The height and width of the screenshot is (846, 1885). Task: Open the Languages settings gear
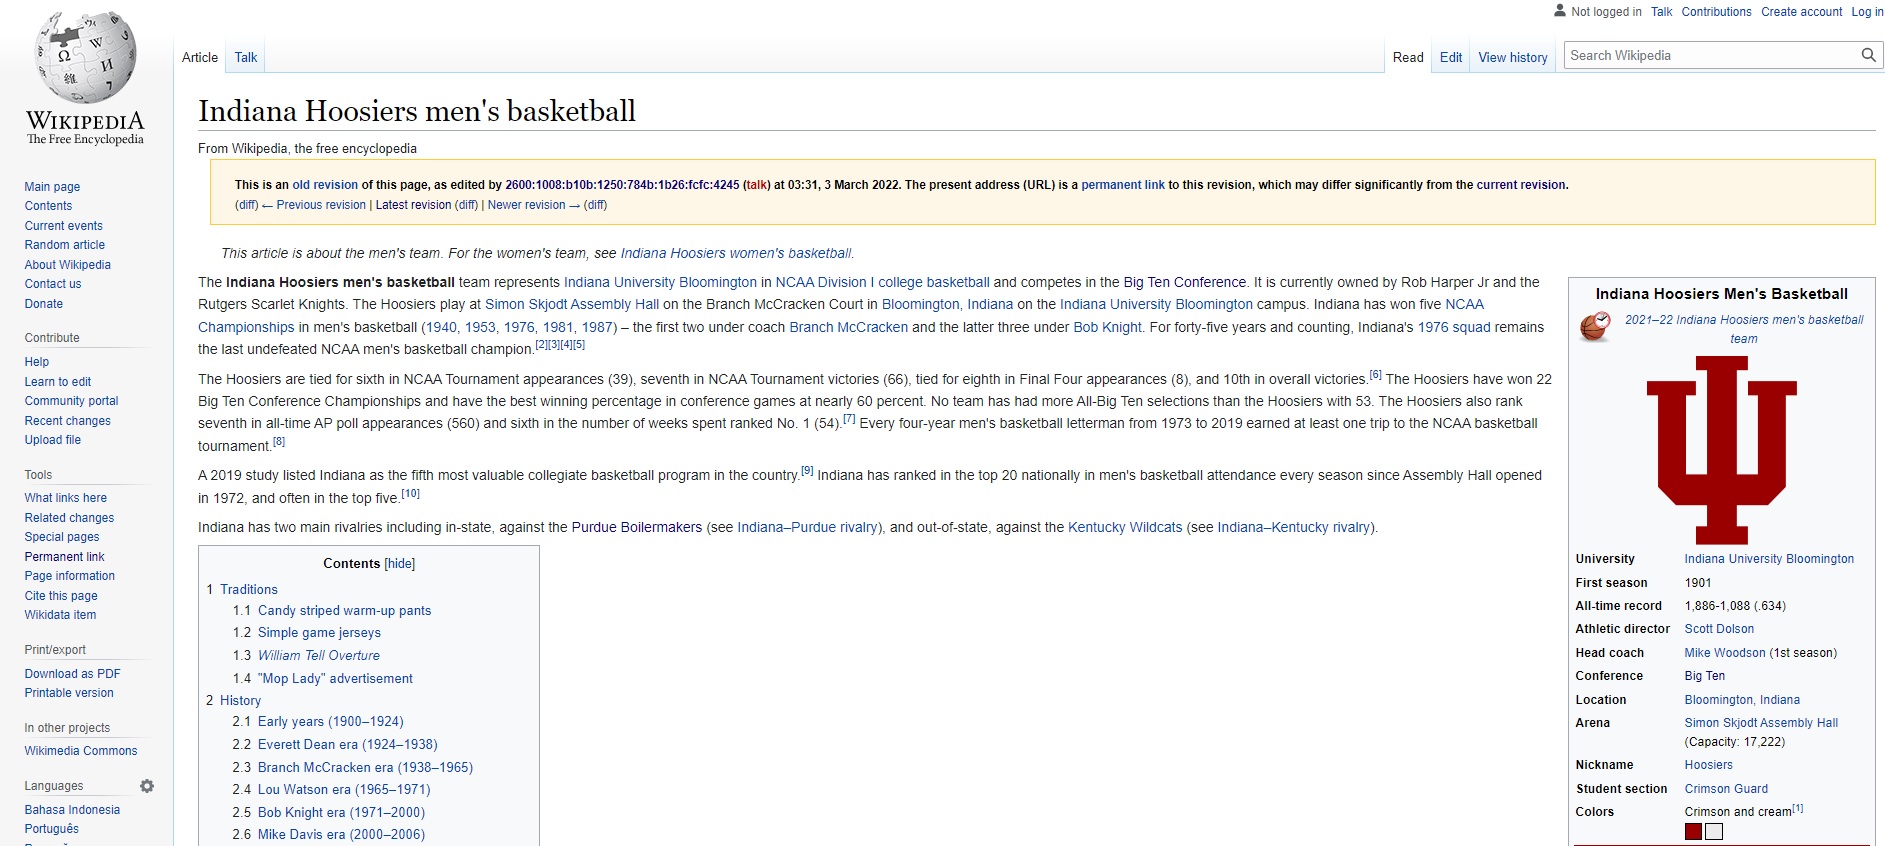point(147,786)
